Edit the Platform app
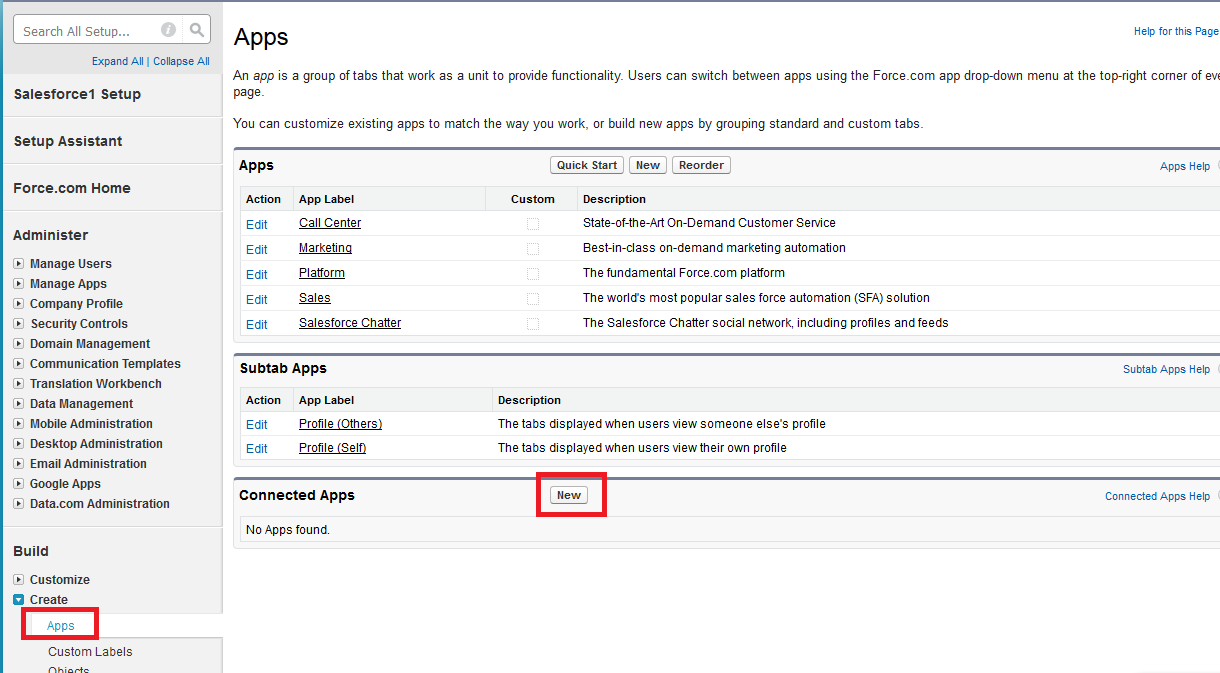 click(x=257, y=275)
